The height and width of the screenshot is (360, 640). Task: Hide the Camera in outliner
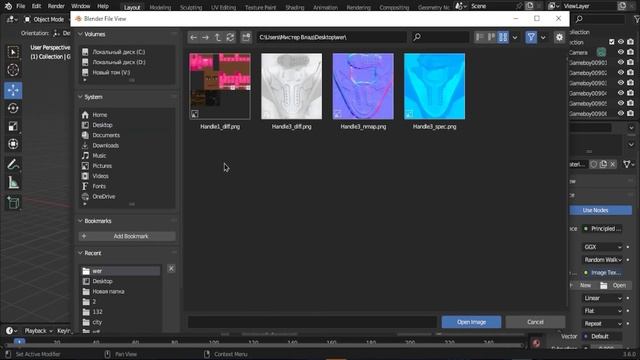pyautogui.click(x=621, y=52)
